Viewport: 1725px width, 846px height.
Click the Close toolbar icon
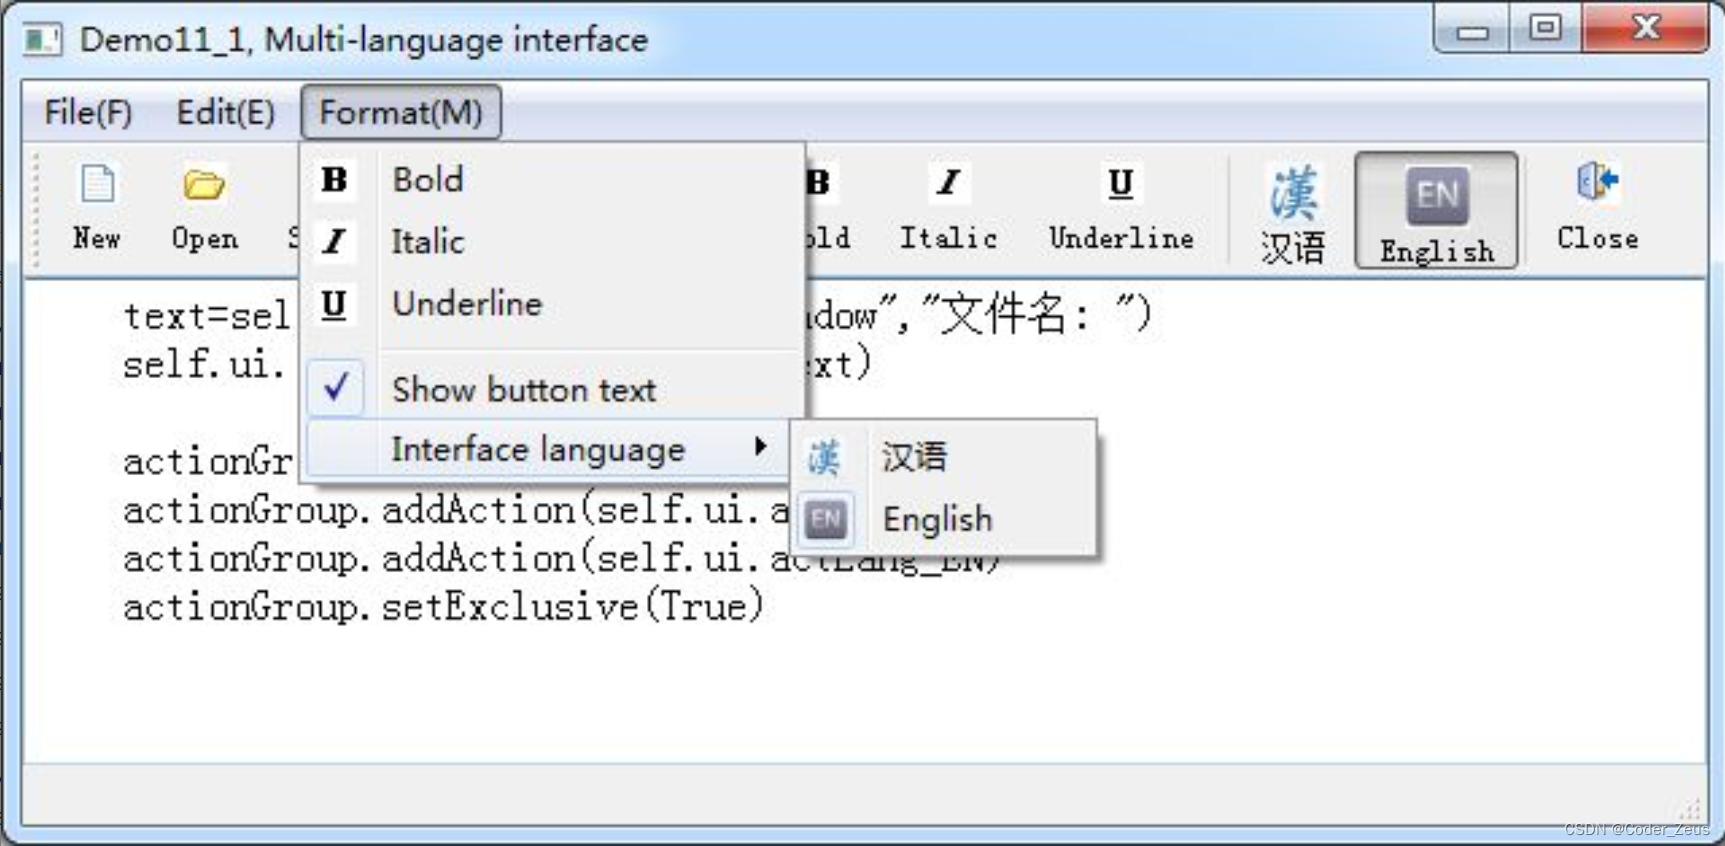[1597, 208]
